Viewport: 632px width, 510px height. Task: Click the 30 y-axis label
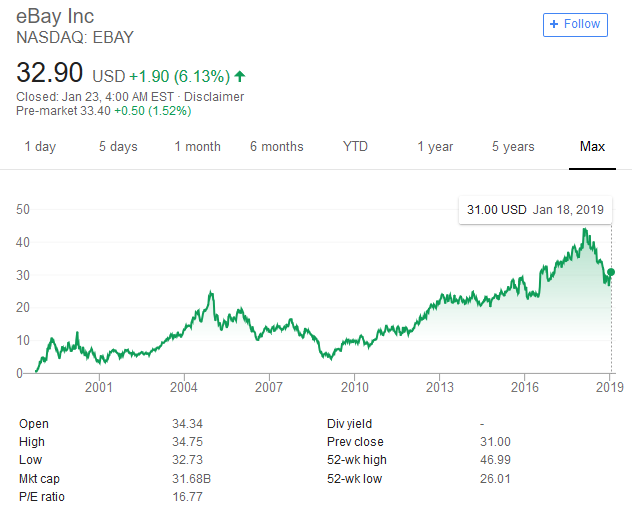point(23,275)
